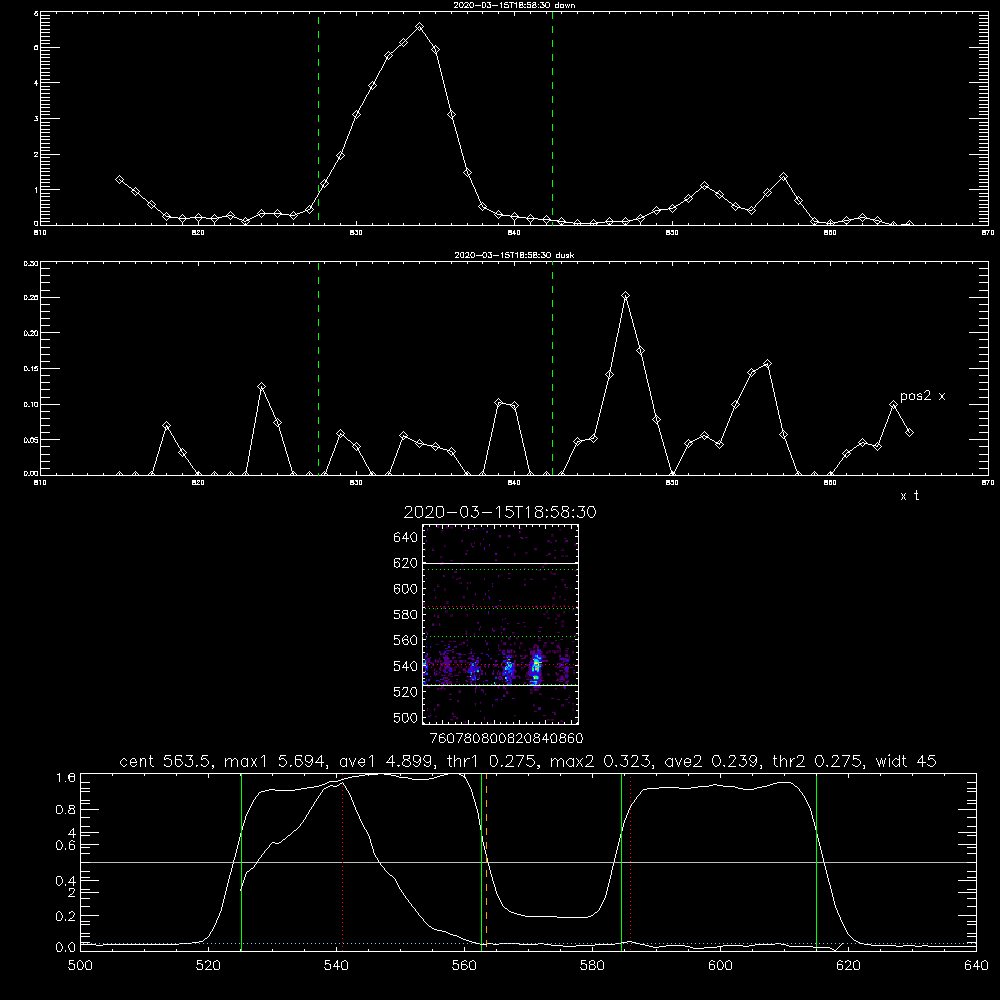Click the left green dashed line in dusk plot
The width and height of the screenshot is (1000, 1000).
[318, 369]
